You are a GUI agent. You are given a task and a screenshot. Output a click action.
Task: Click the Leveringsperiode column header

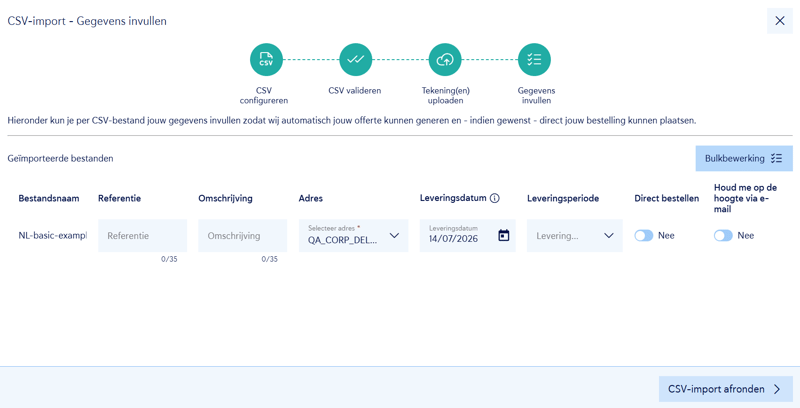tap(563, 198)
